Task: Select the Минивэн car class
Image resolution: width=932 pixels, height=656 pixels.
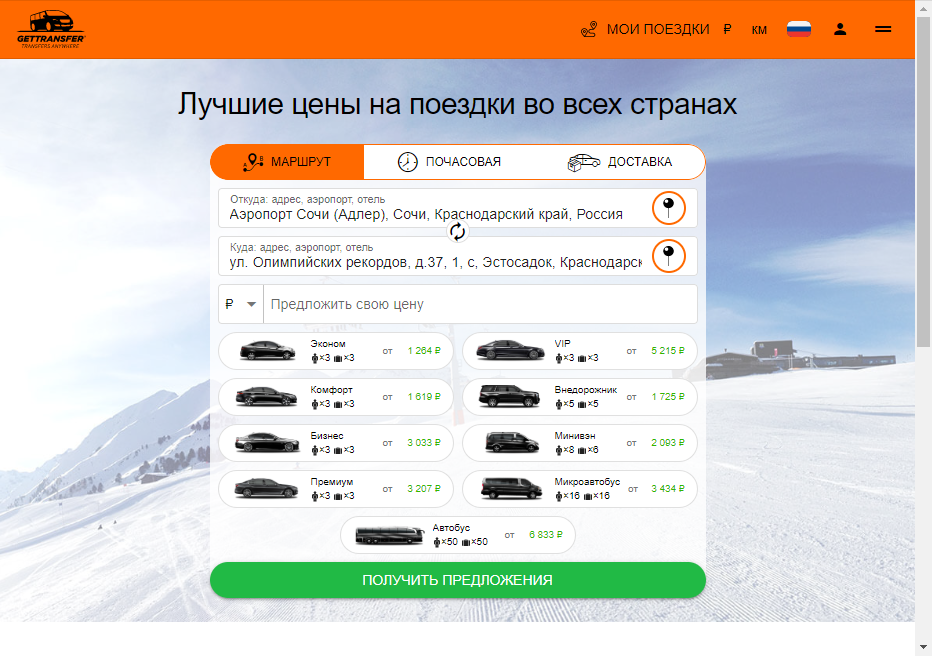Action: point(580,443)
